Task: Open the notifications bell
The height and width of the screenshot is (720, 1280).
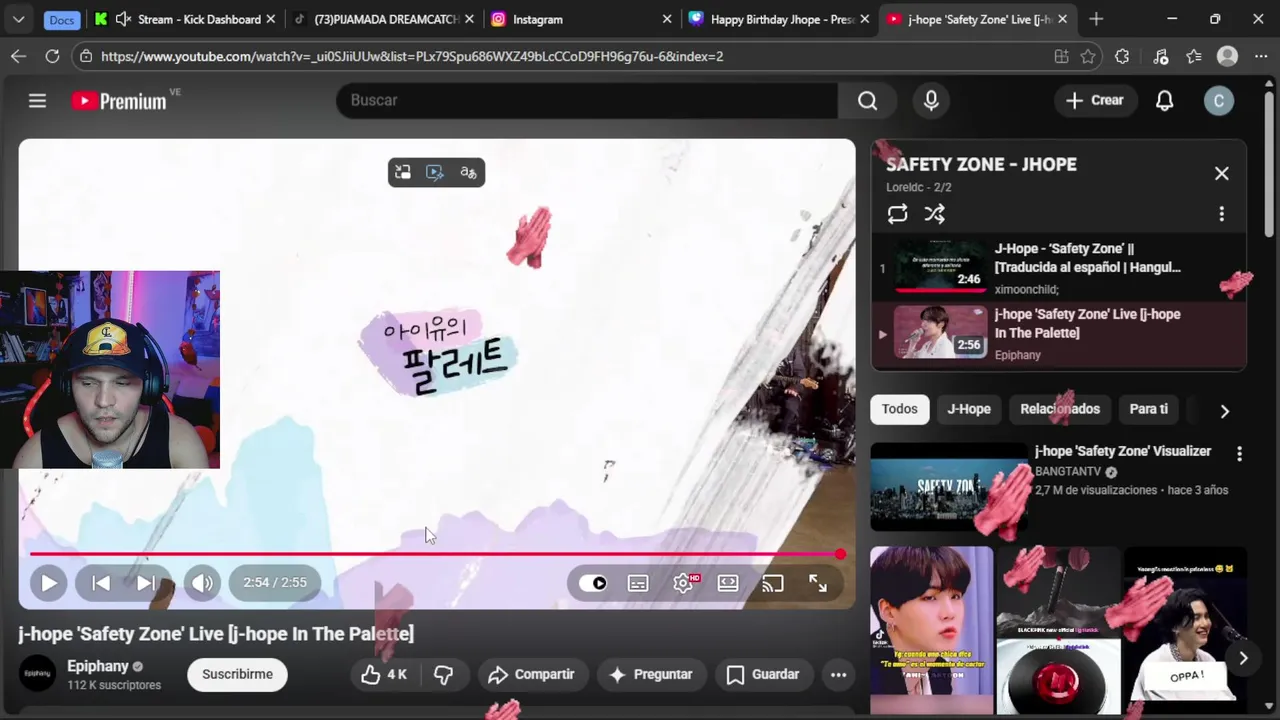Action: [x=1164, y=100]
